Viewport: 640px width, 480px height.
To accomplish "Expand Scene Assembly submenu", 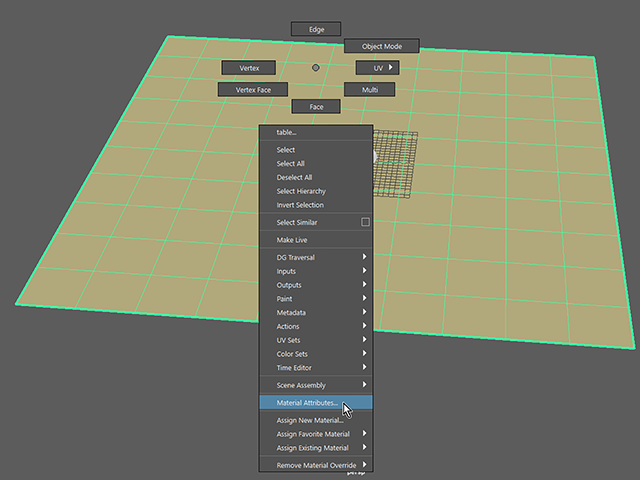I will (316, 385).
